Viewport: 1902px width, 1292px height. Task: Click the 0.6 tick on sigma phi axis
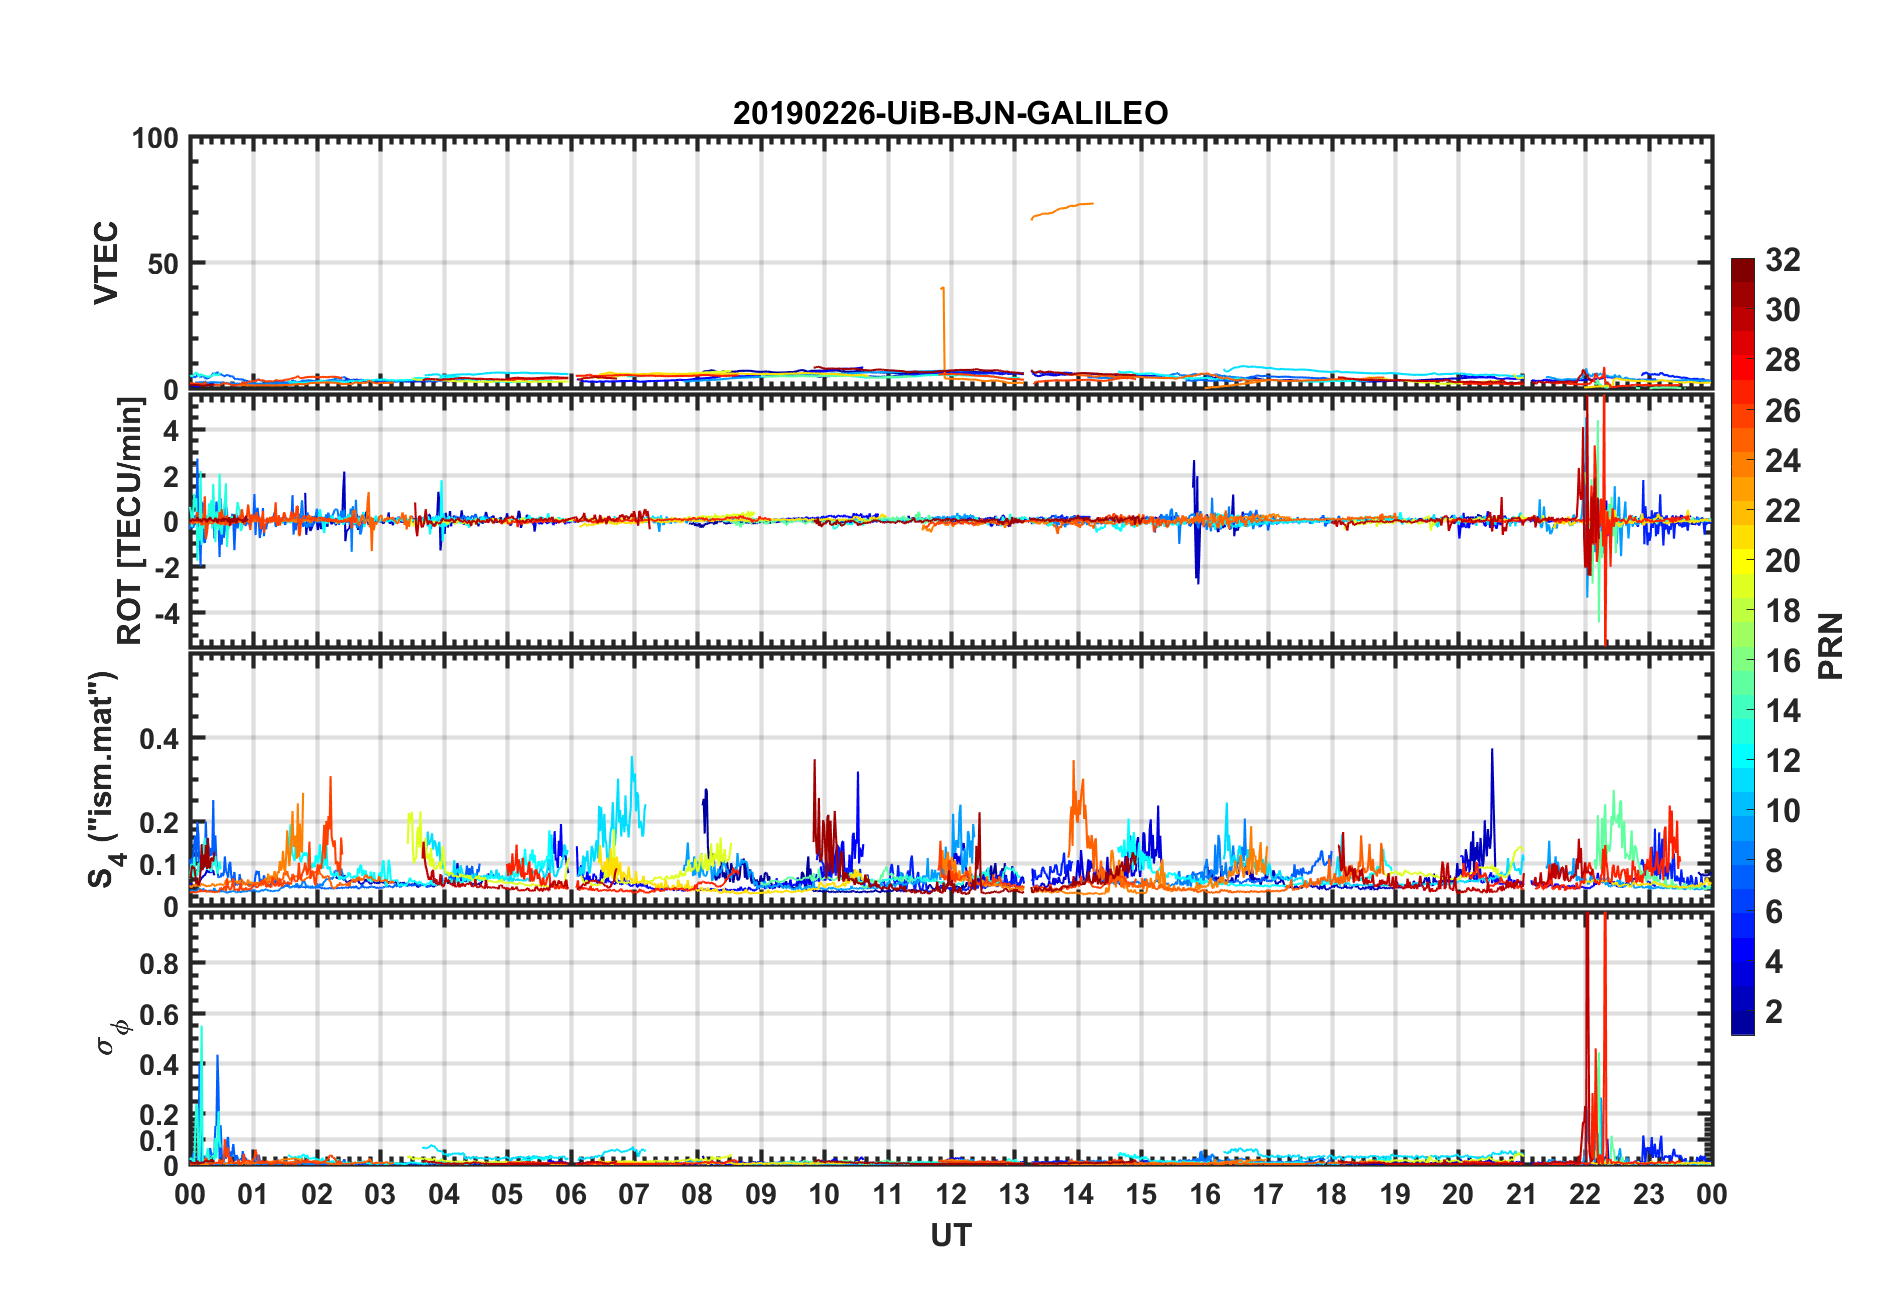click(159, 1014)
